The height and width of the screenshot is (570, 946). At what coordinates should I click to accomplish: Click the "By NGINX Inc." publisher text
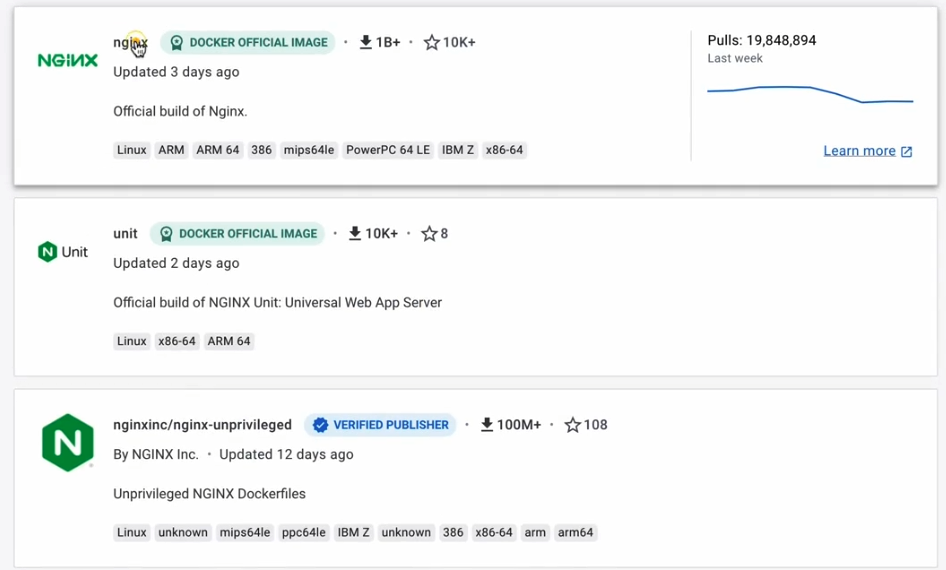[x=156, y=454]
